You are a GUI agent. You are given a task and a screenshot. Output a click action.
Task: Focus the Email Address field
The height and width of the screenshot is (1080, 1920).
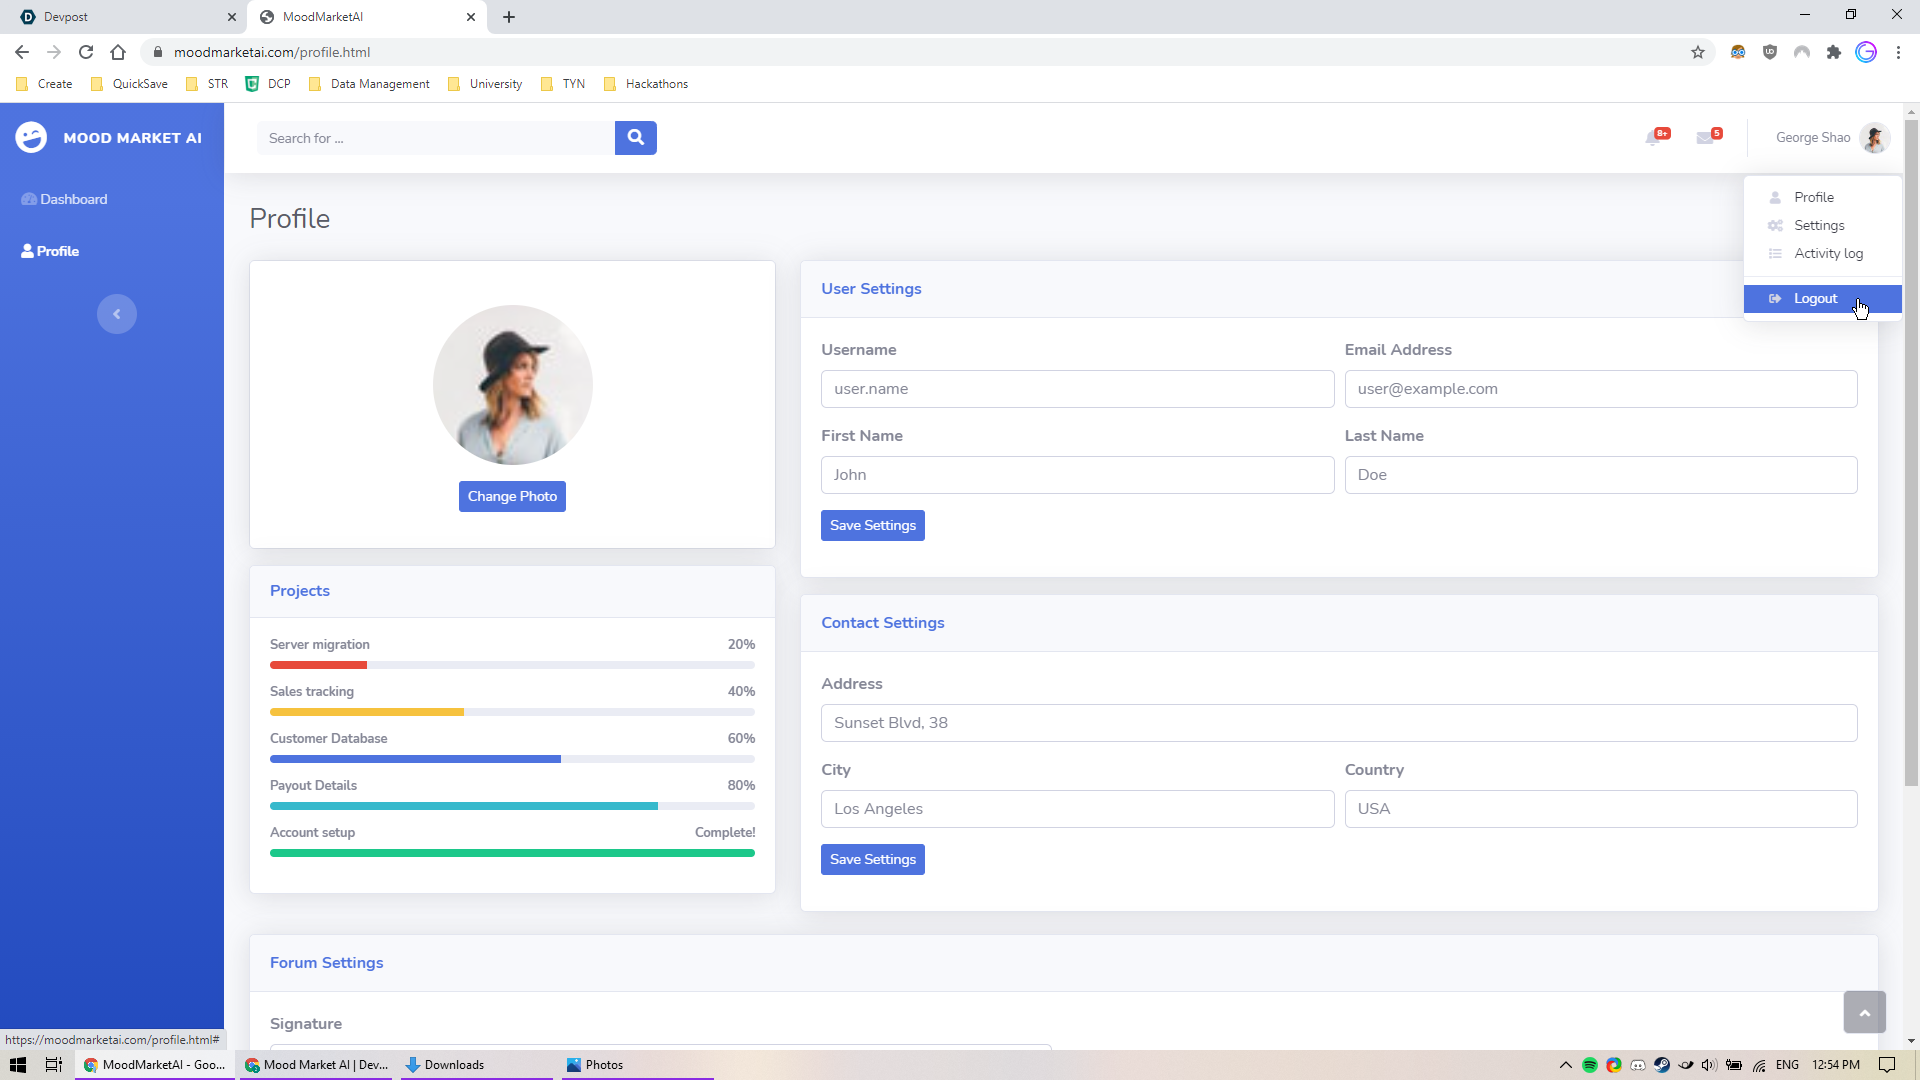click(1600, 389)
